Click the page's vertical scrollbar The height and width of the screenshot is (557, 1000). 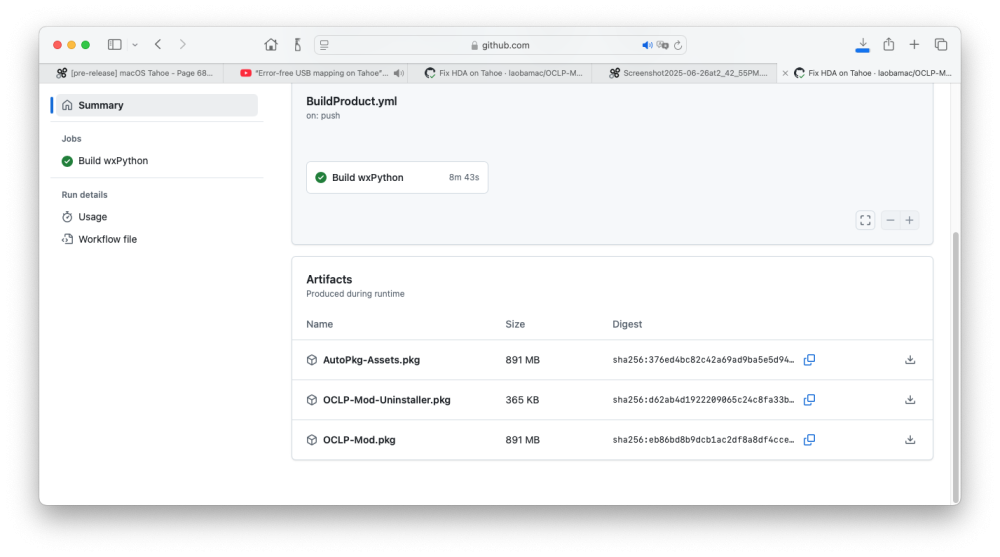click(955, 367)
